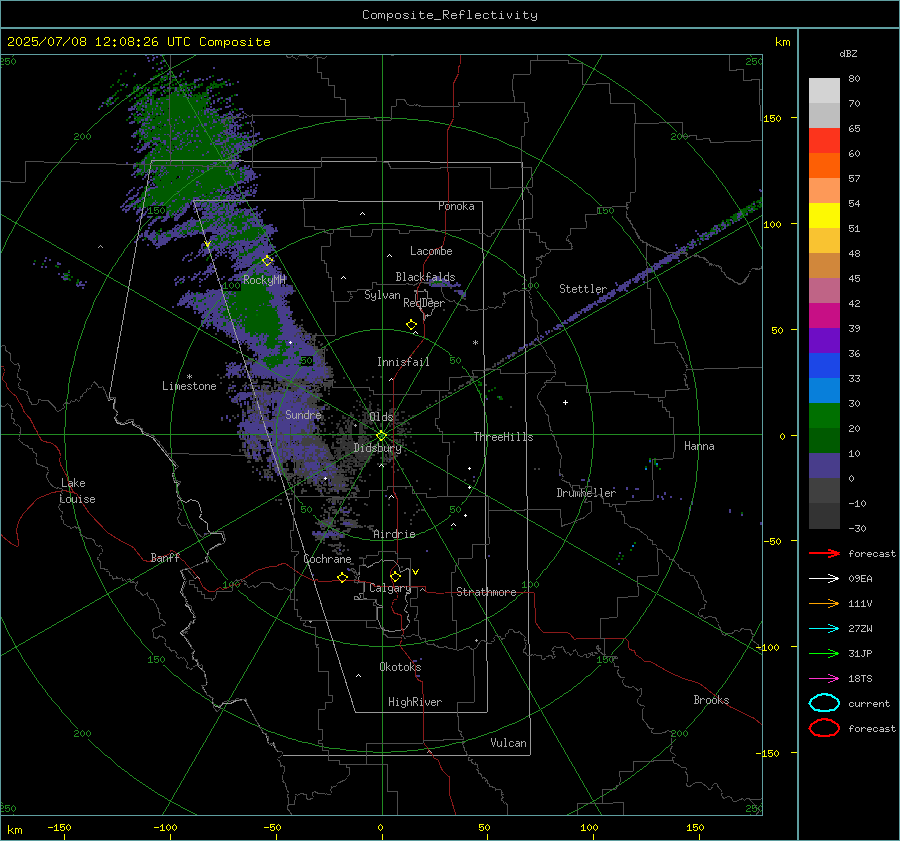900x841 pixels.
Task: Click the Ponoka city label
Action: point(456,206)
